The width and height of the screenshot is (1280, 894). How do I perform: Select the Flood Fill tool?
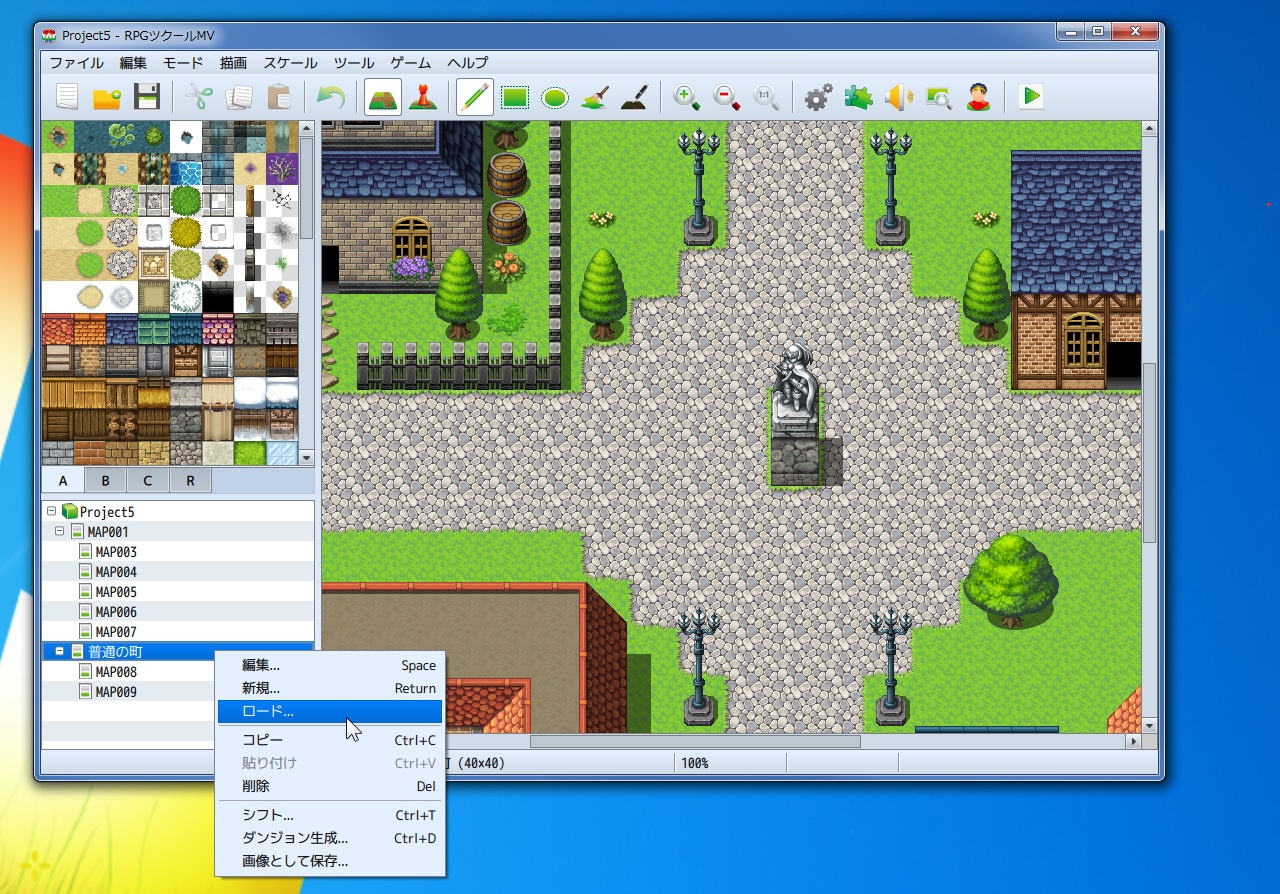pos(596,97)
